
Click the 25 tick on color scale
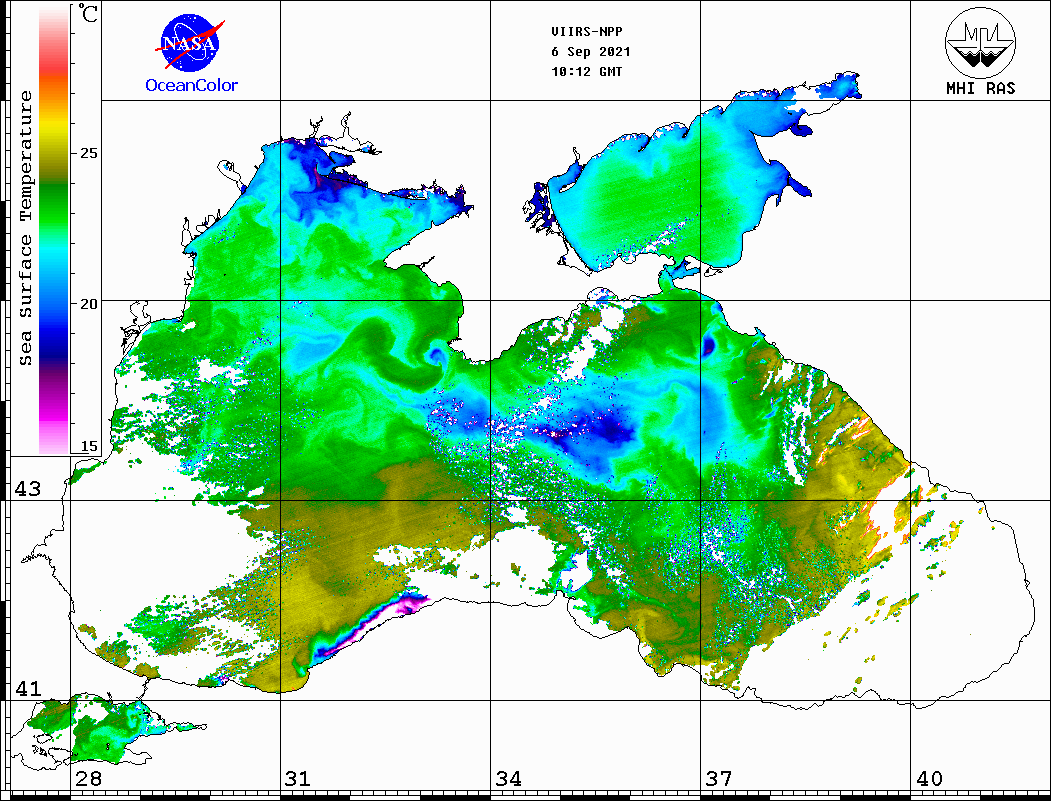click(x=88, y=153)
